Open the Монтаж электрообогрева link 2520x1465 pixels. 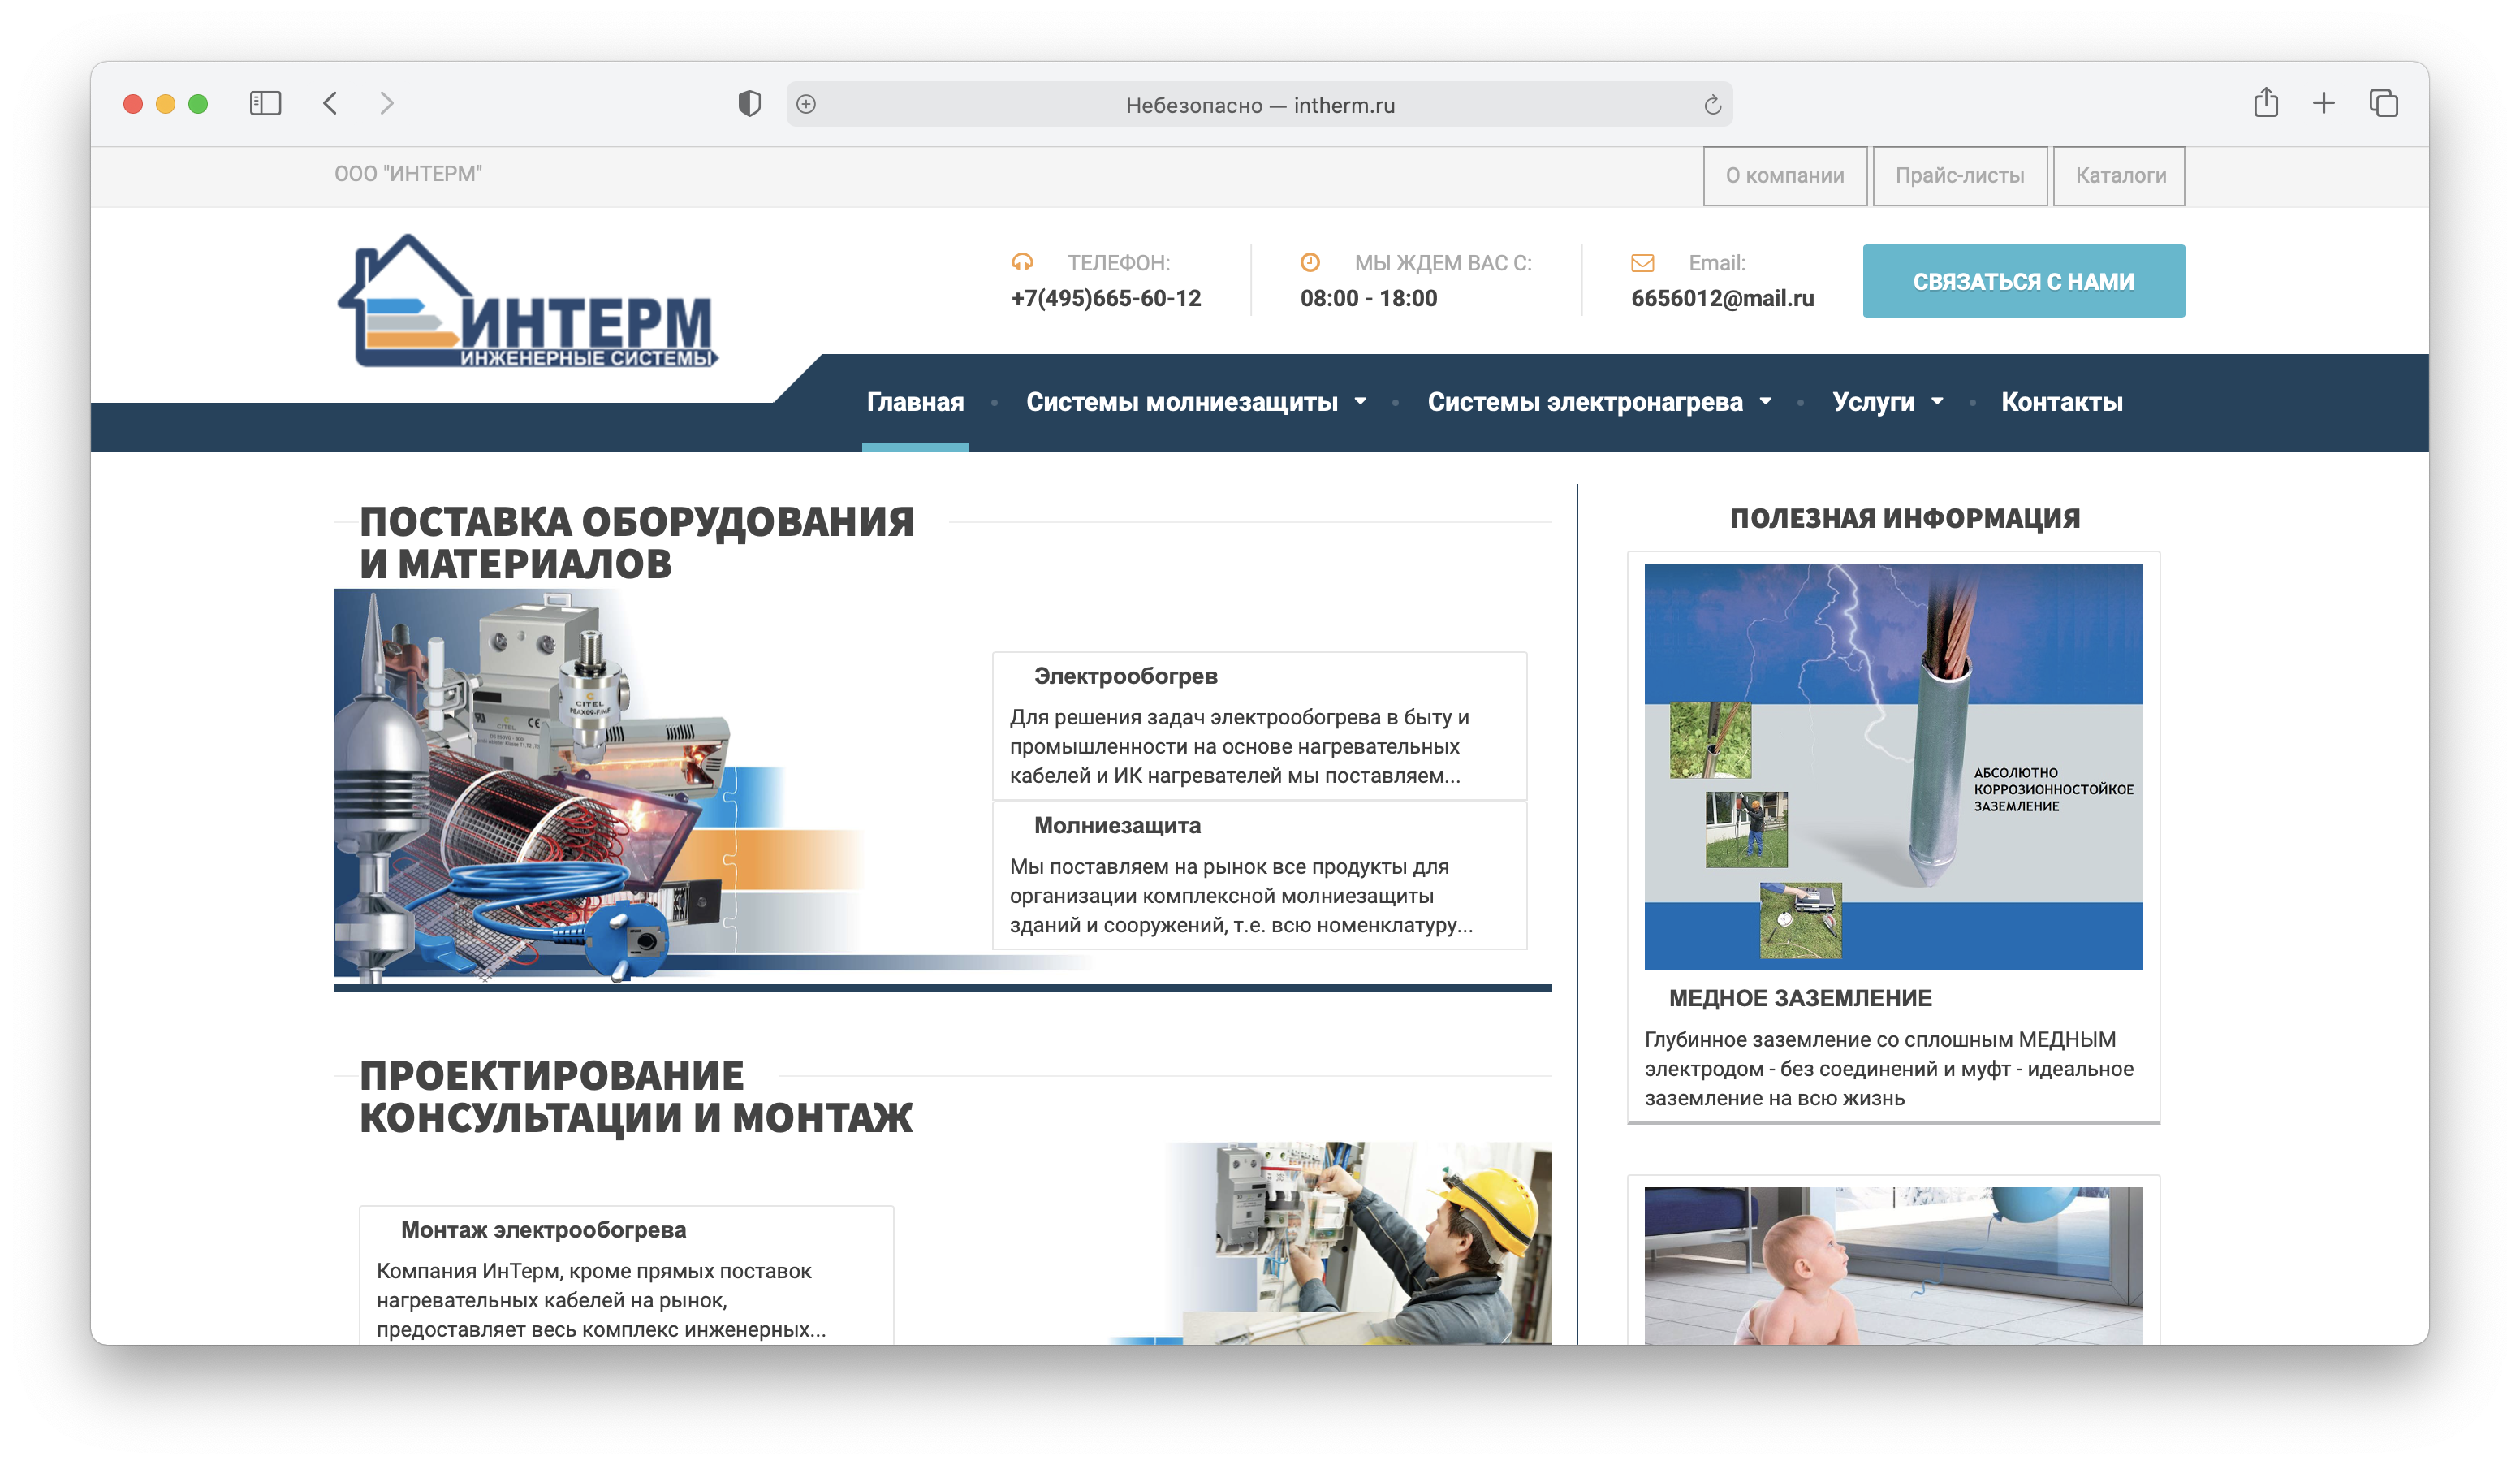pyautogui.click(x=544, y=1230)
